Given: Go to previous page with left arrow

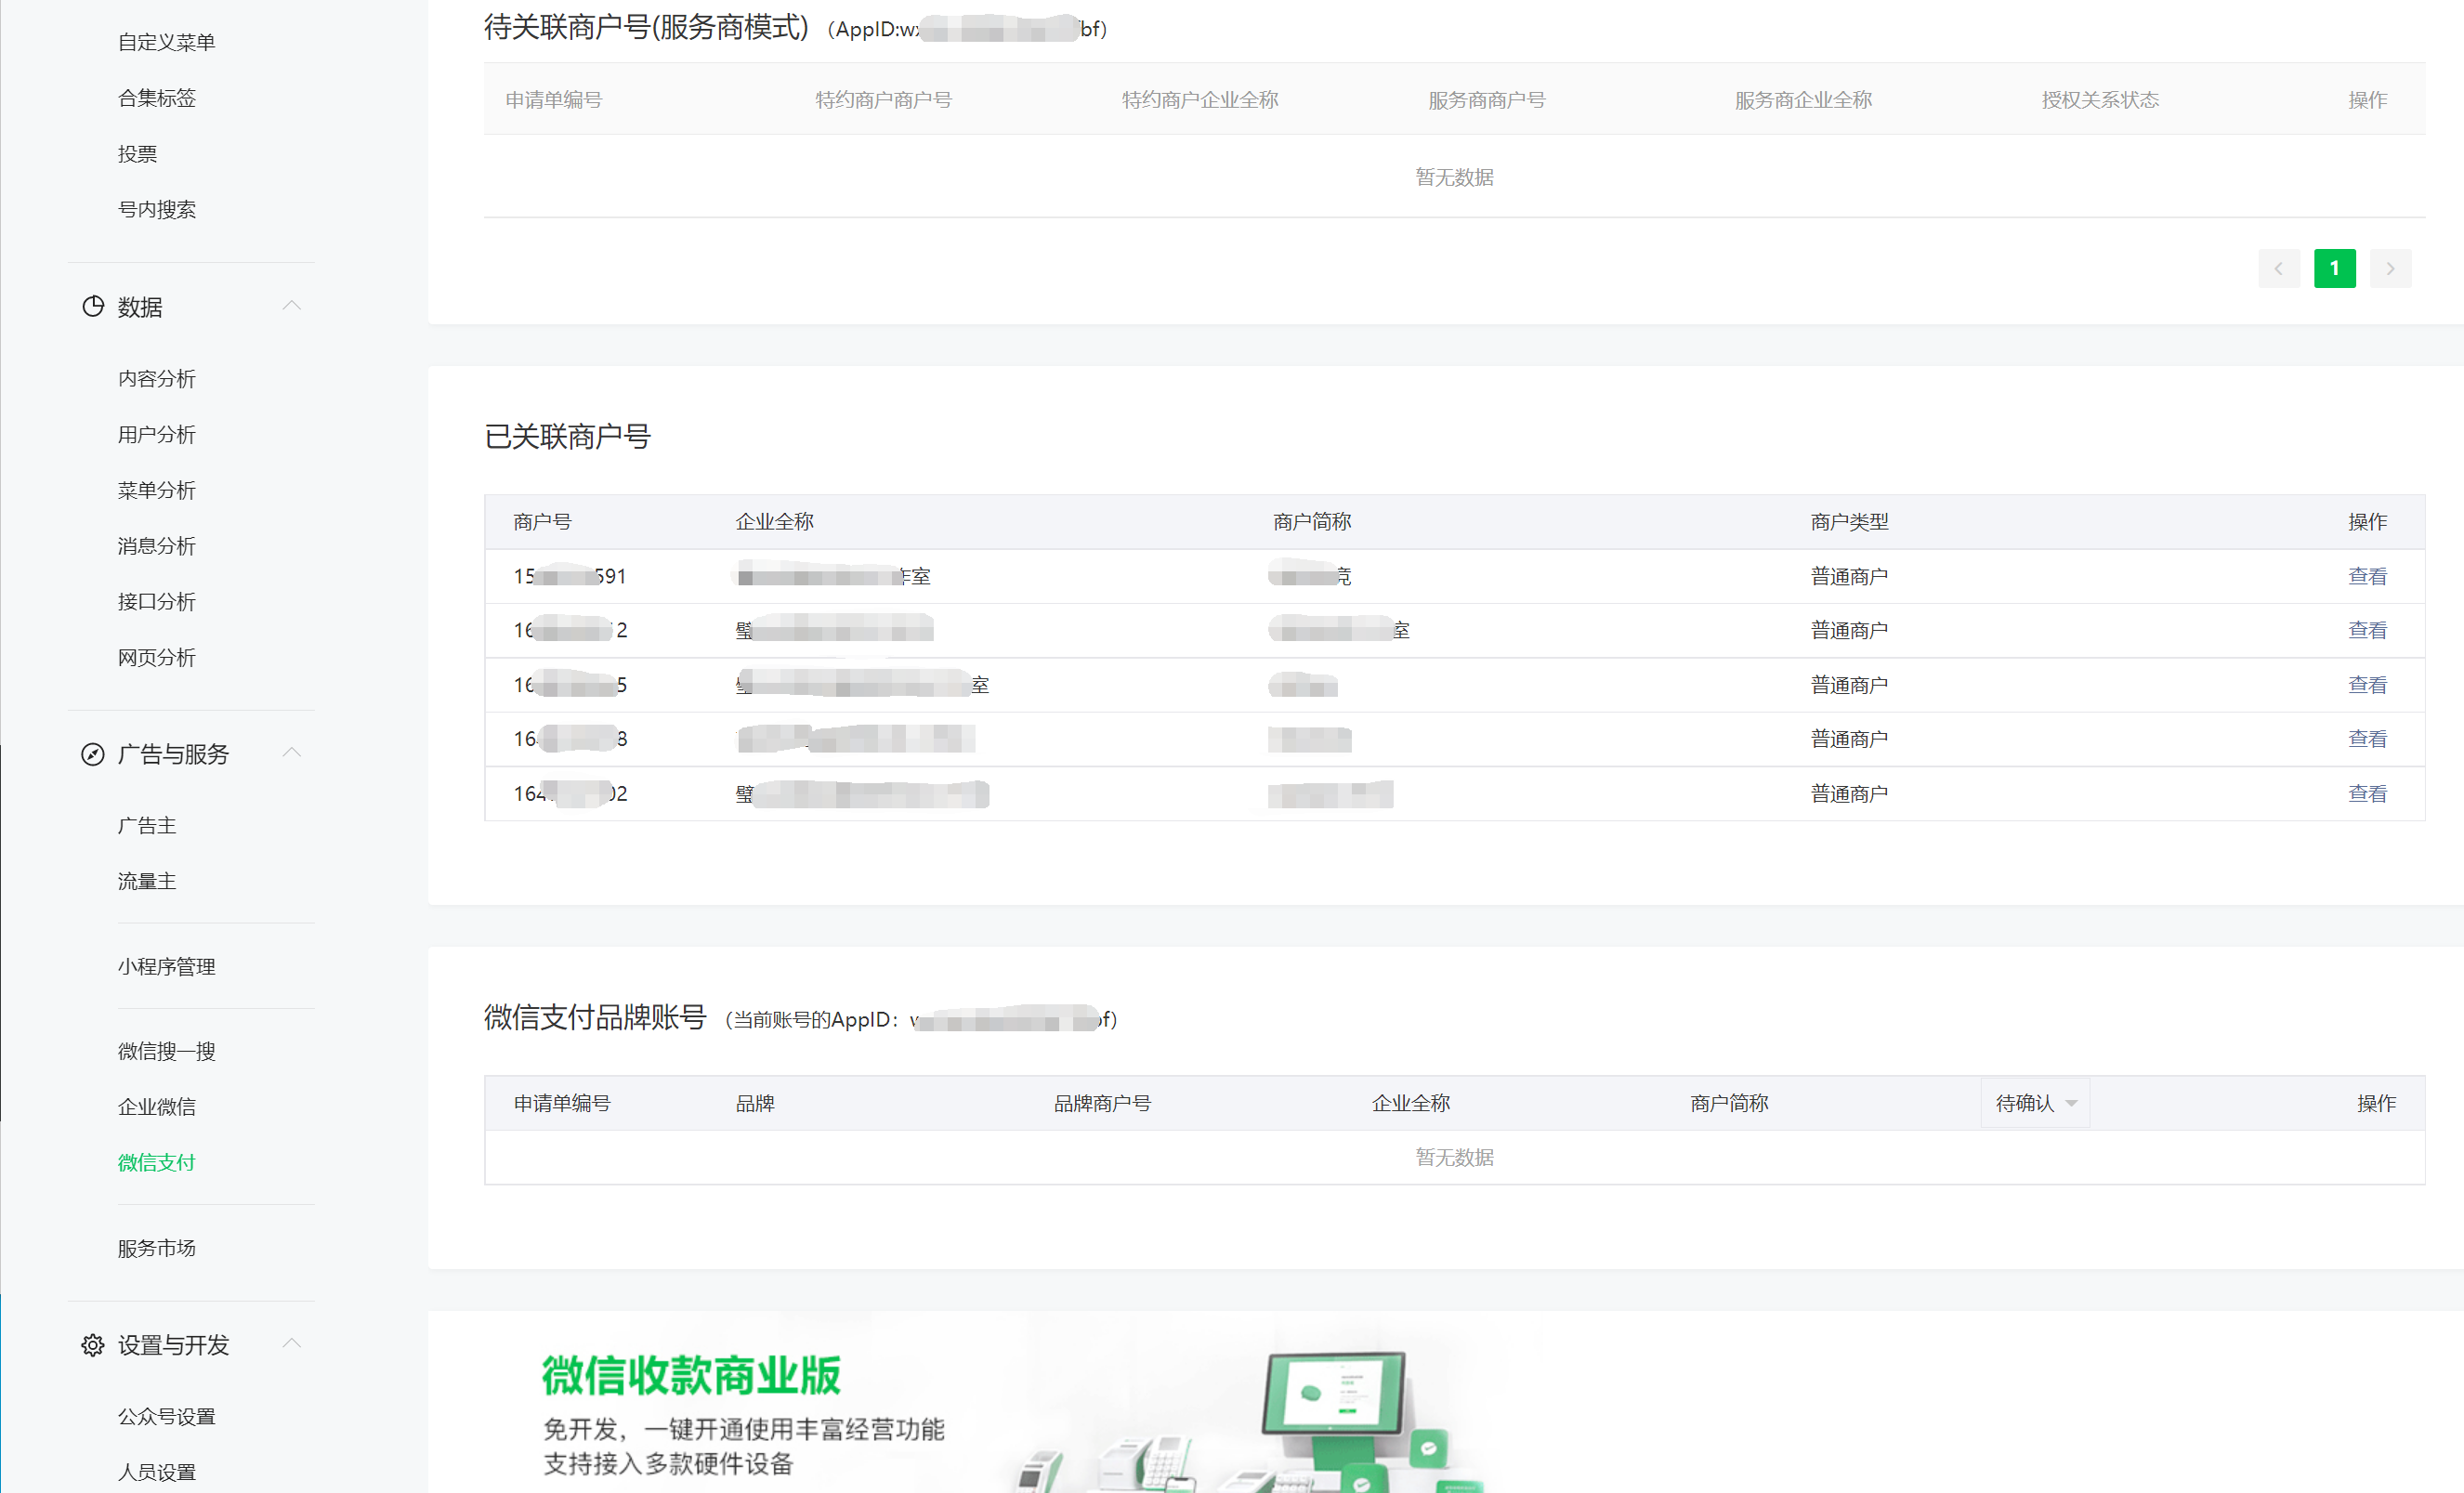Looking at the screenshot, I should point(2278,268).
